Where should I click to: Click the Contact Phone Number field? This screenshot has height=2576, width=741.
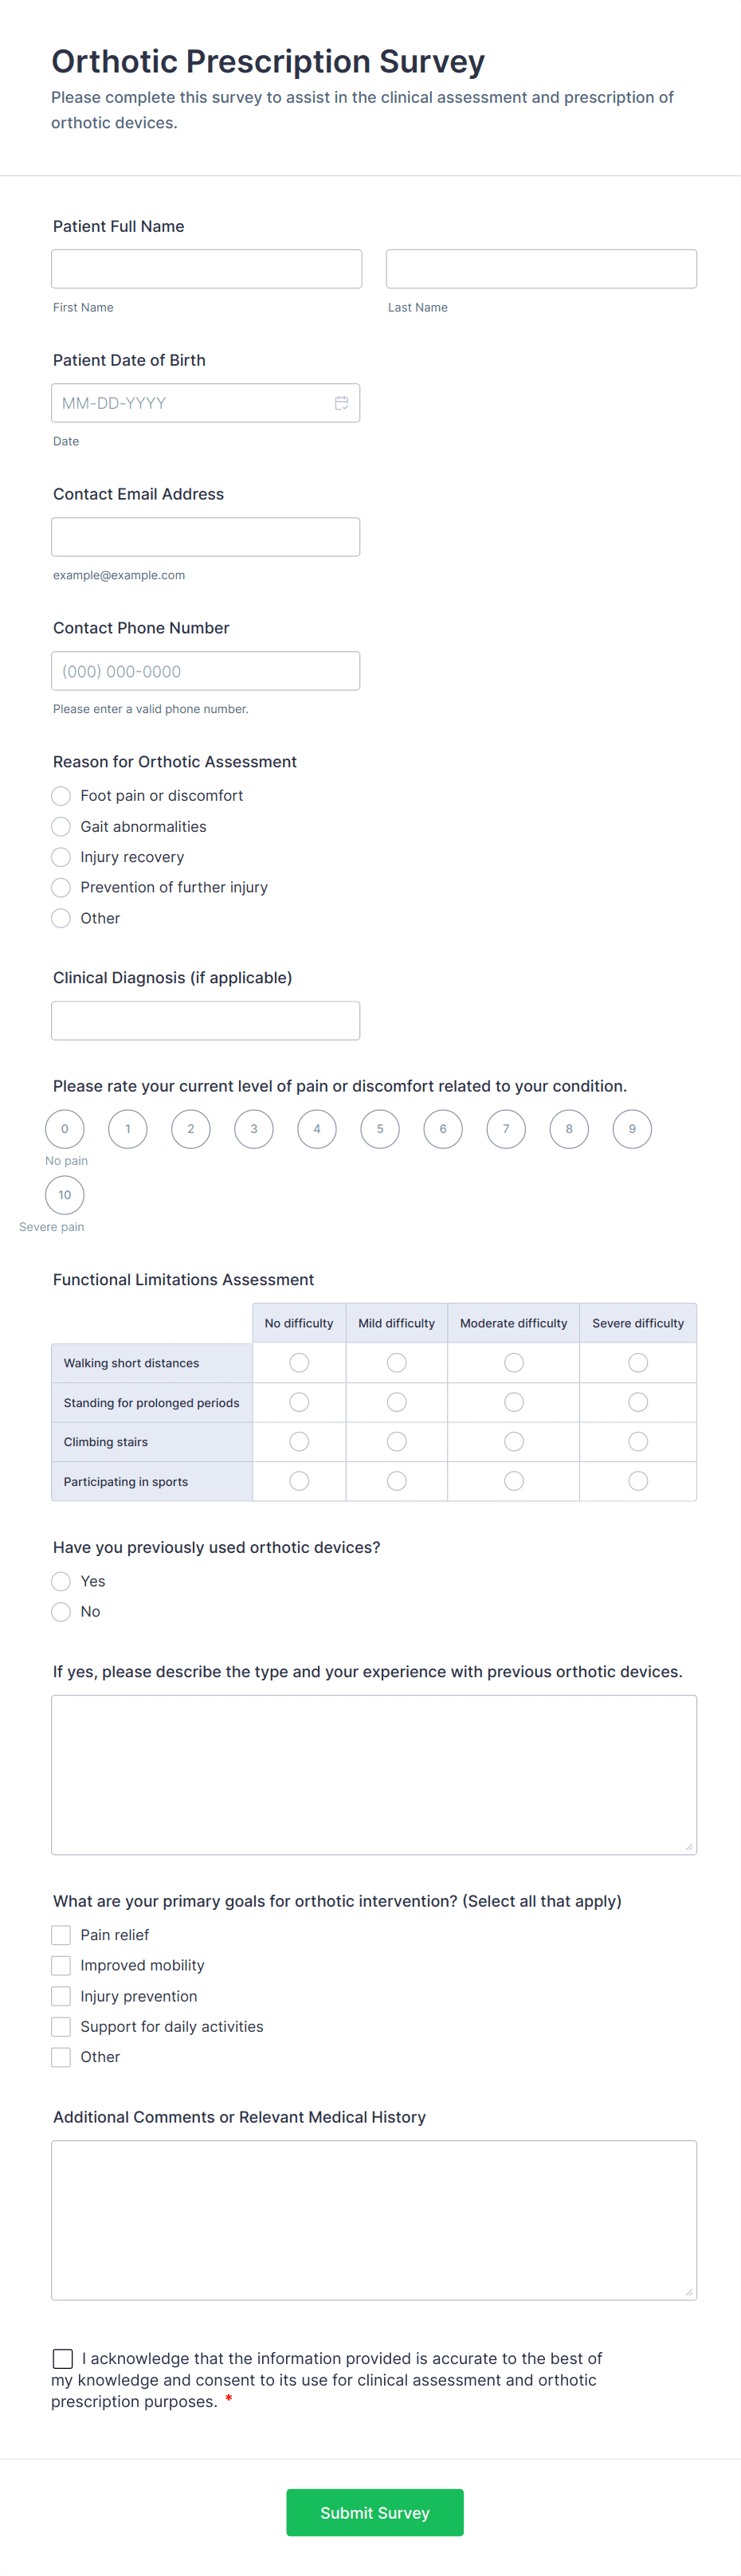205,670
